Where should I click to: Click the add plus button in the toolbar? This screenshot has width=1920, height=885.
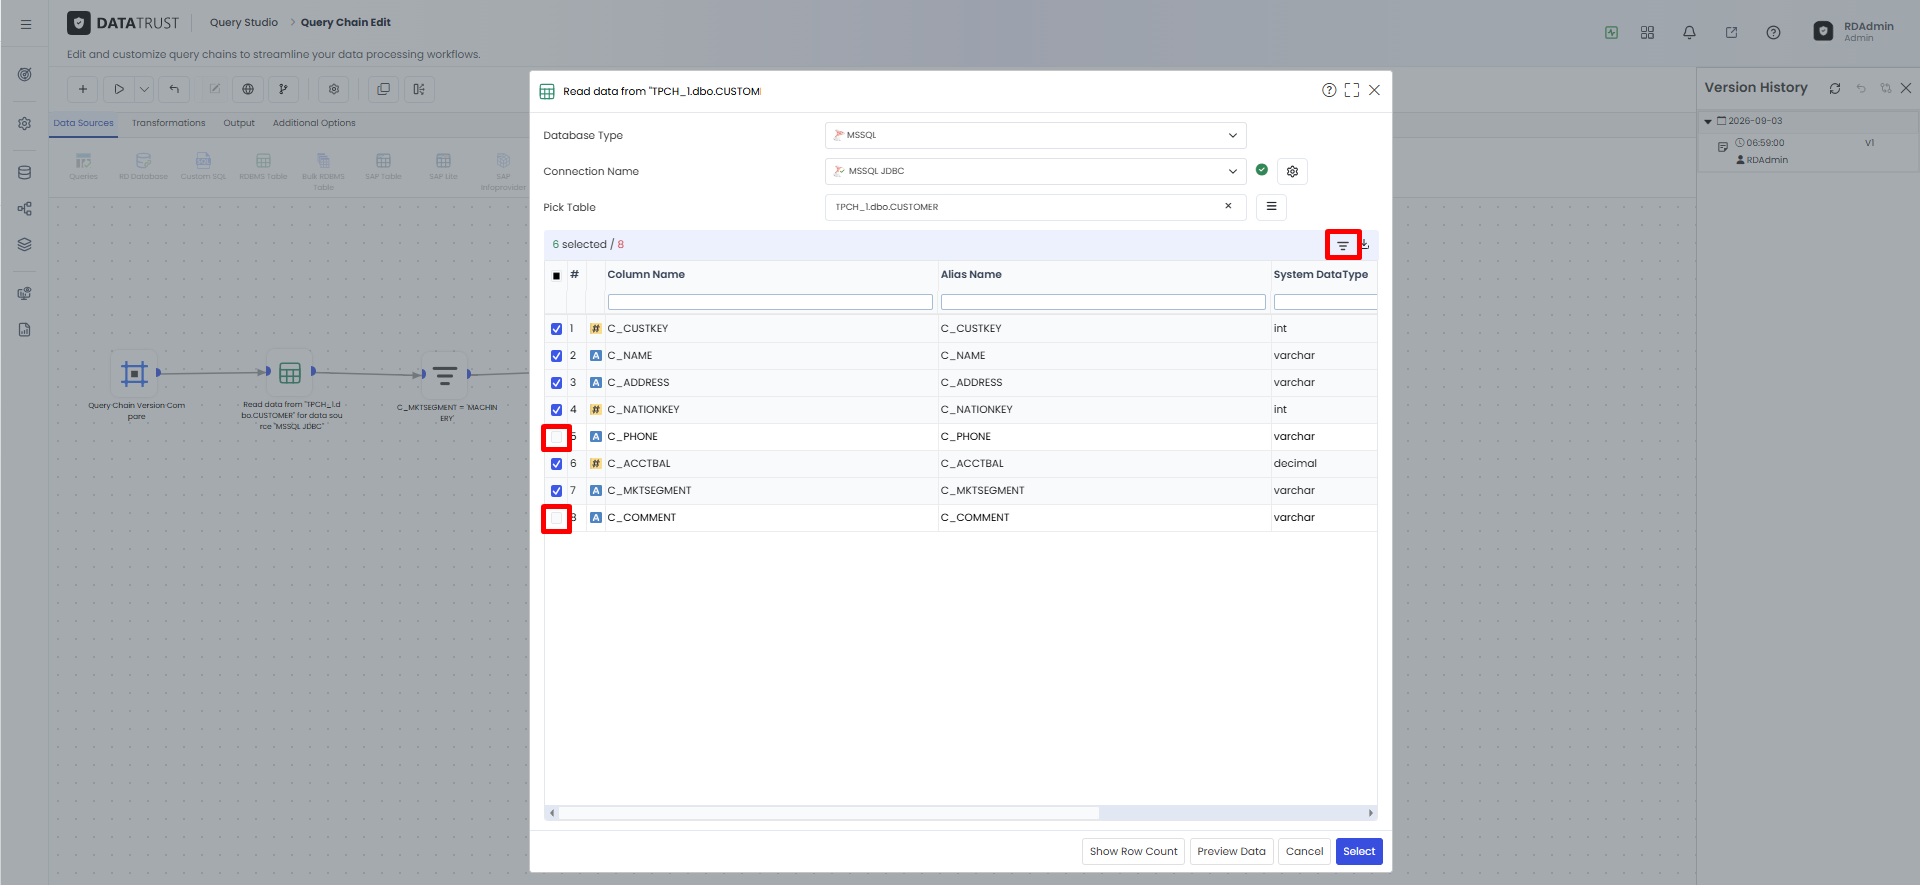coord(83,89)
